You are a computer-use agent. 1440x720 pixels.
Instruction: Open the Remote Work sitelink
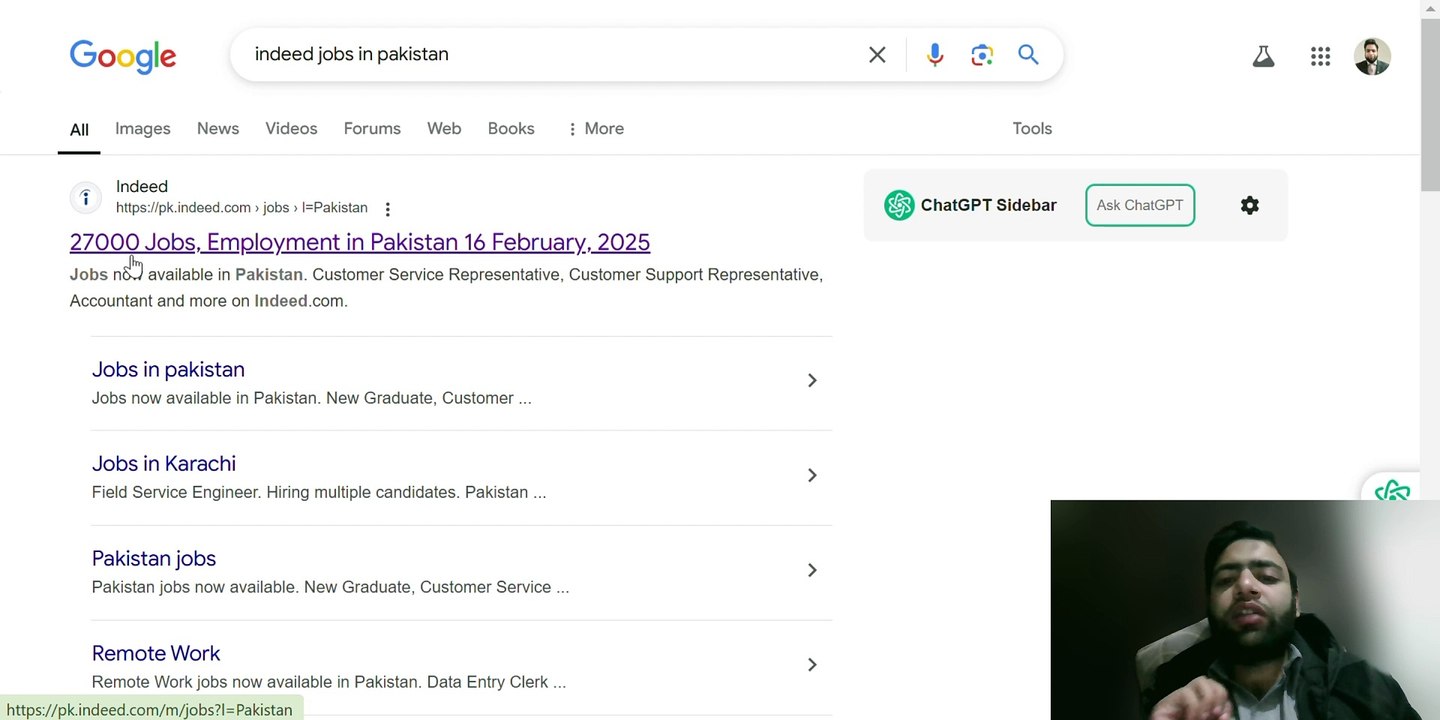tap(156, 653)
